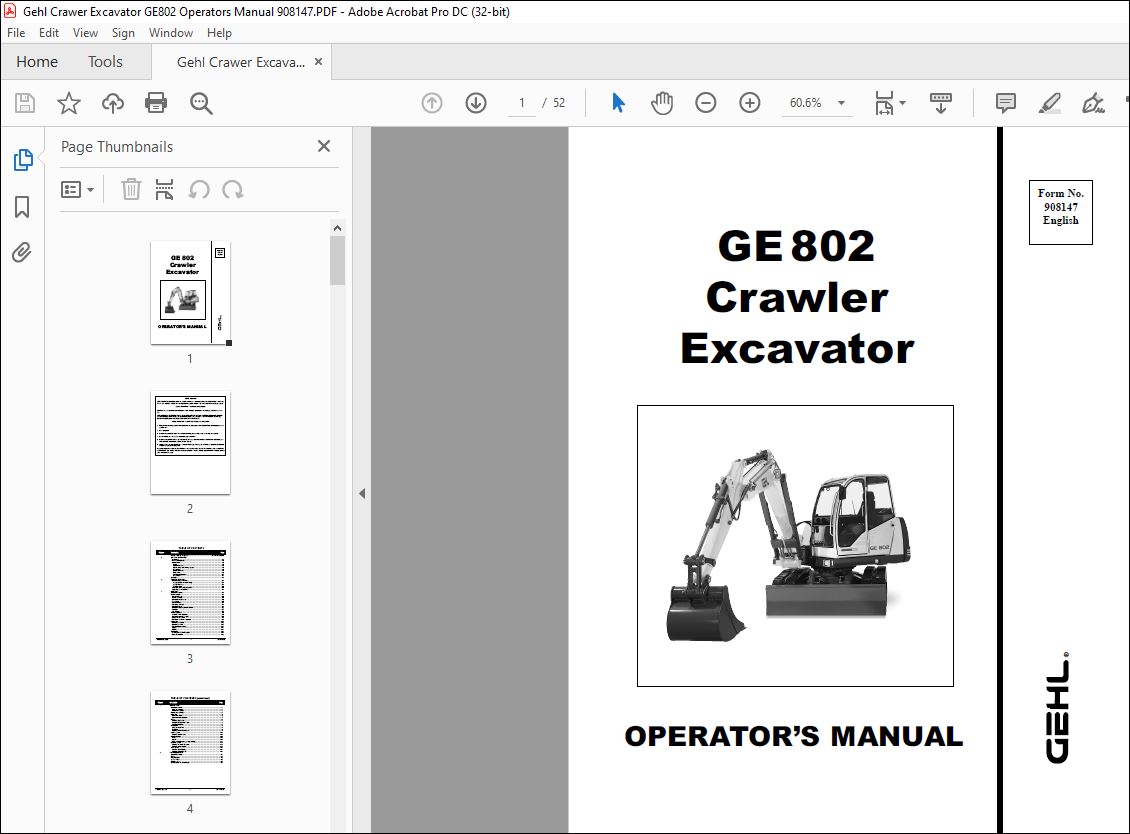Image resolution: width=1130 pixels, height=834 pixels.
Task: Click the "52" total pages text
Action: pos(559,103)
